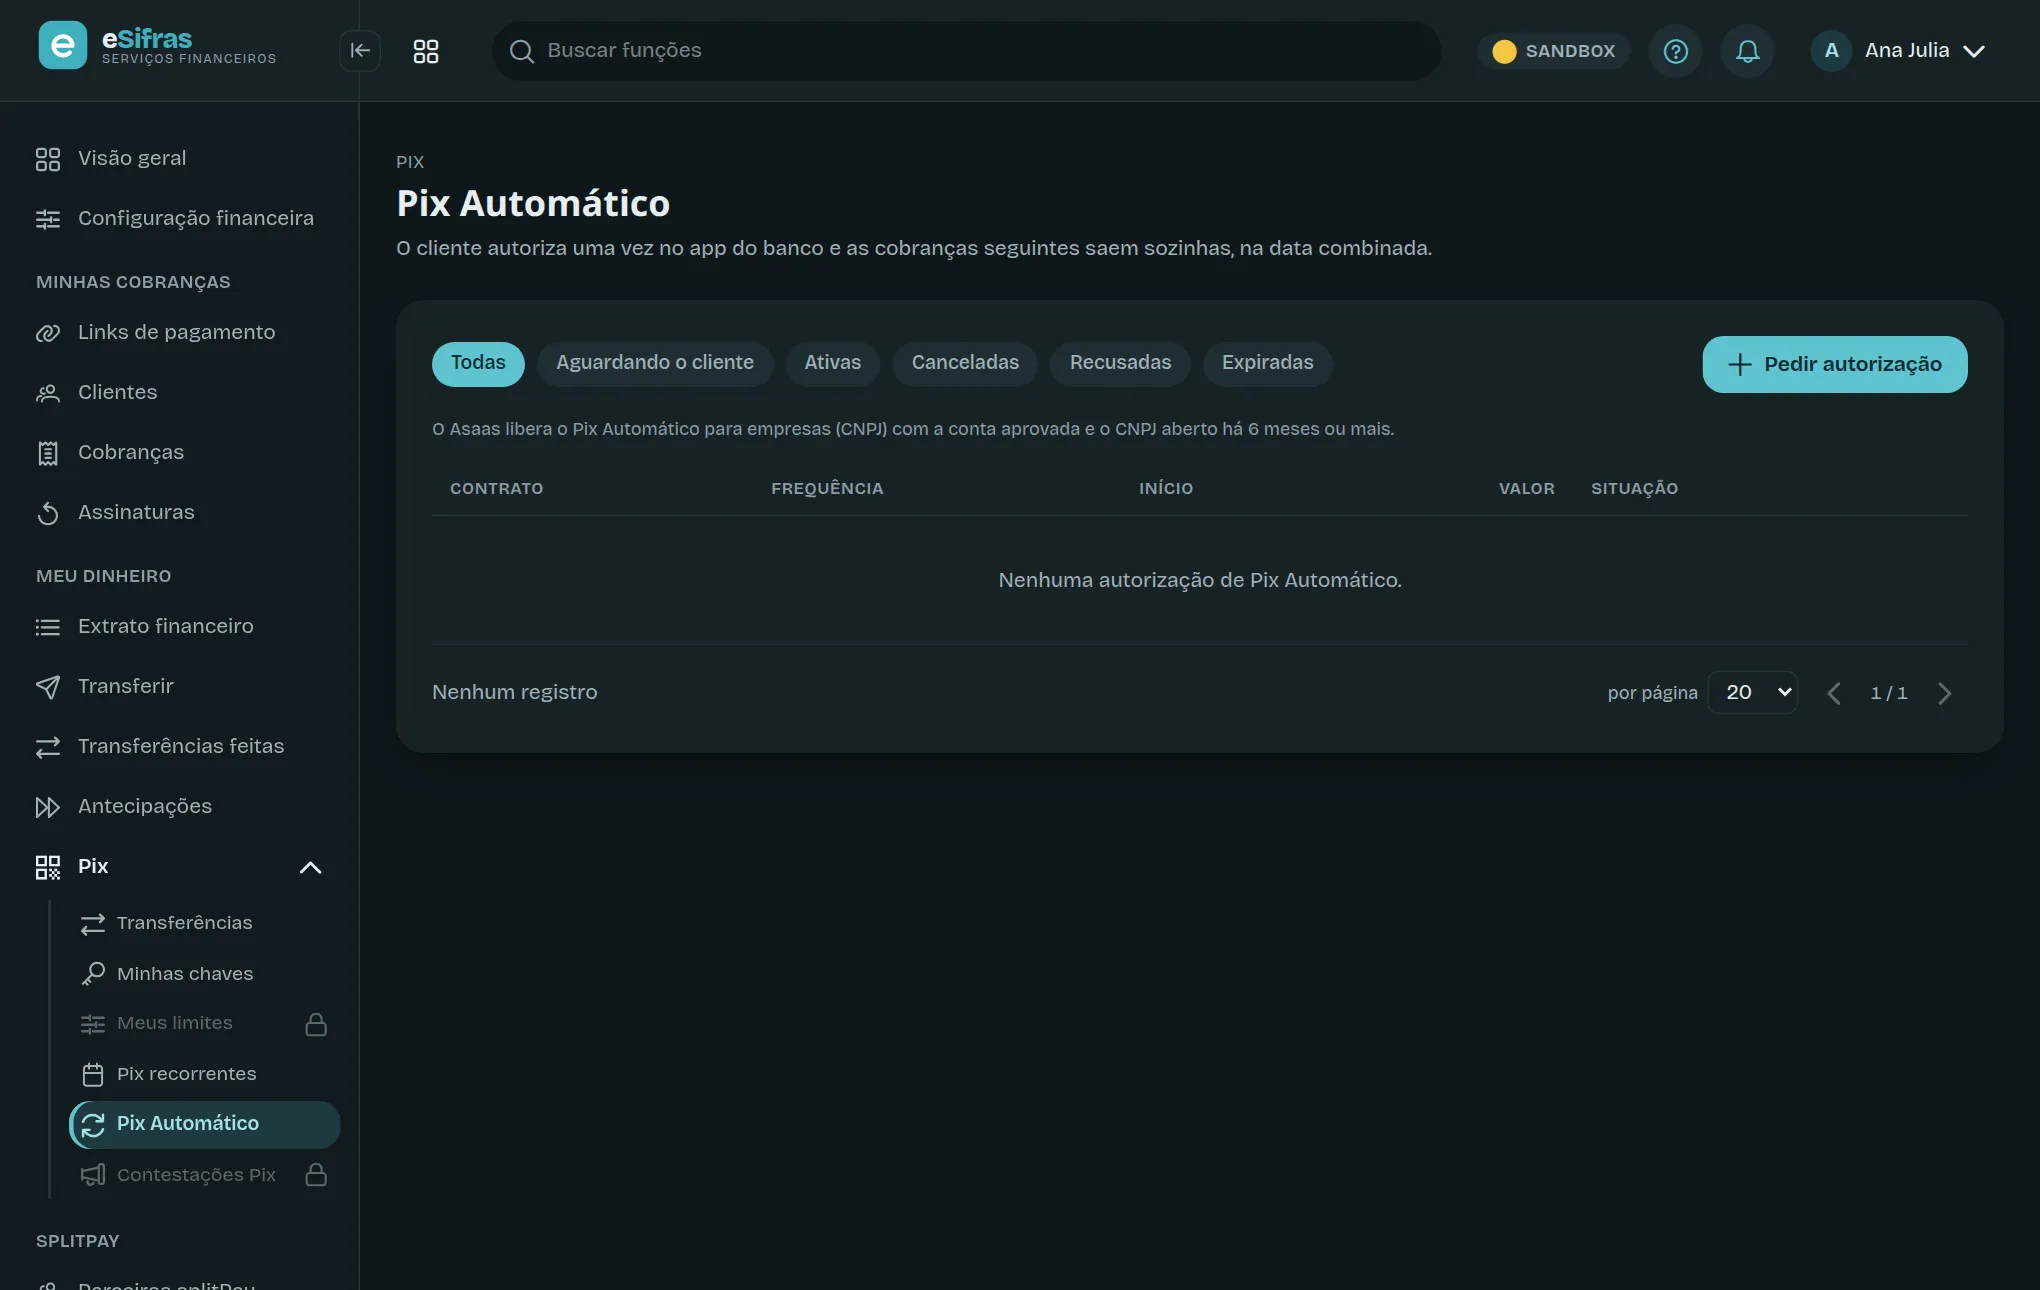Open help question mark icon
The height and width of the screenshot is (1290, 2040).
[1676, 51]
